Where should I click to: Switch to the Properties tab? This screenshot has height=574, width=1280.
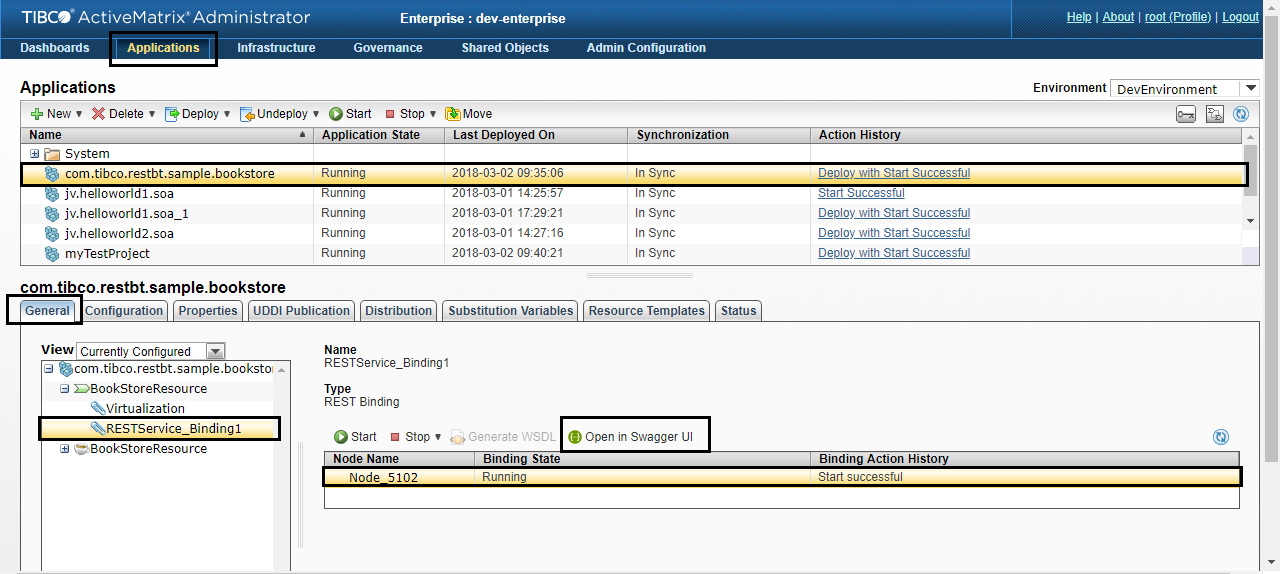click(208, 311)
